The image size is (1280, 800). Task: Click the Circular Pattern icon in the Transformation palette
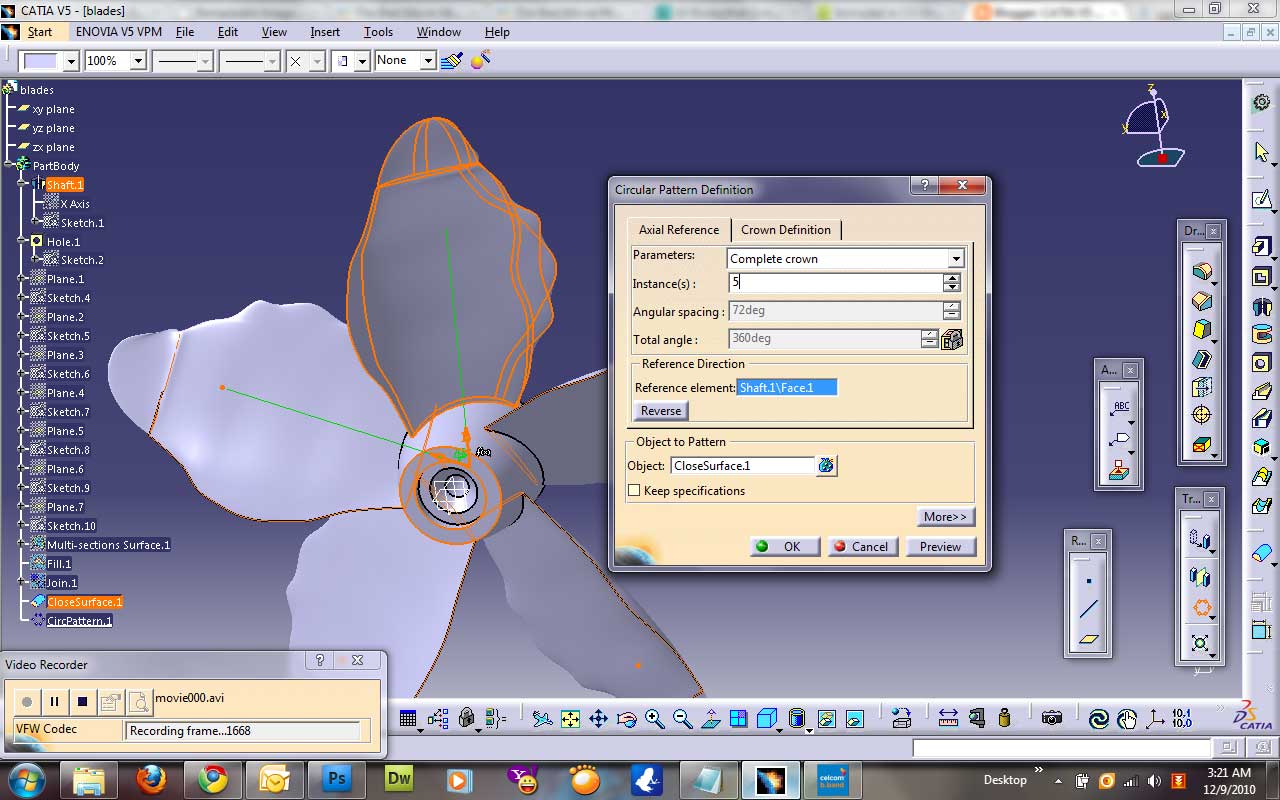[x=1202, y=607]
